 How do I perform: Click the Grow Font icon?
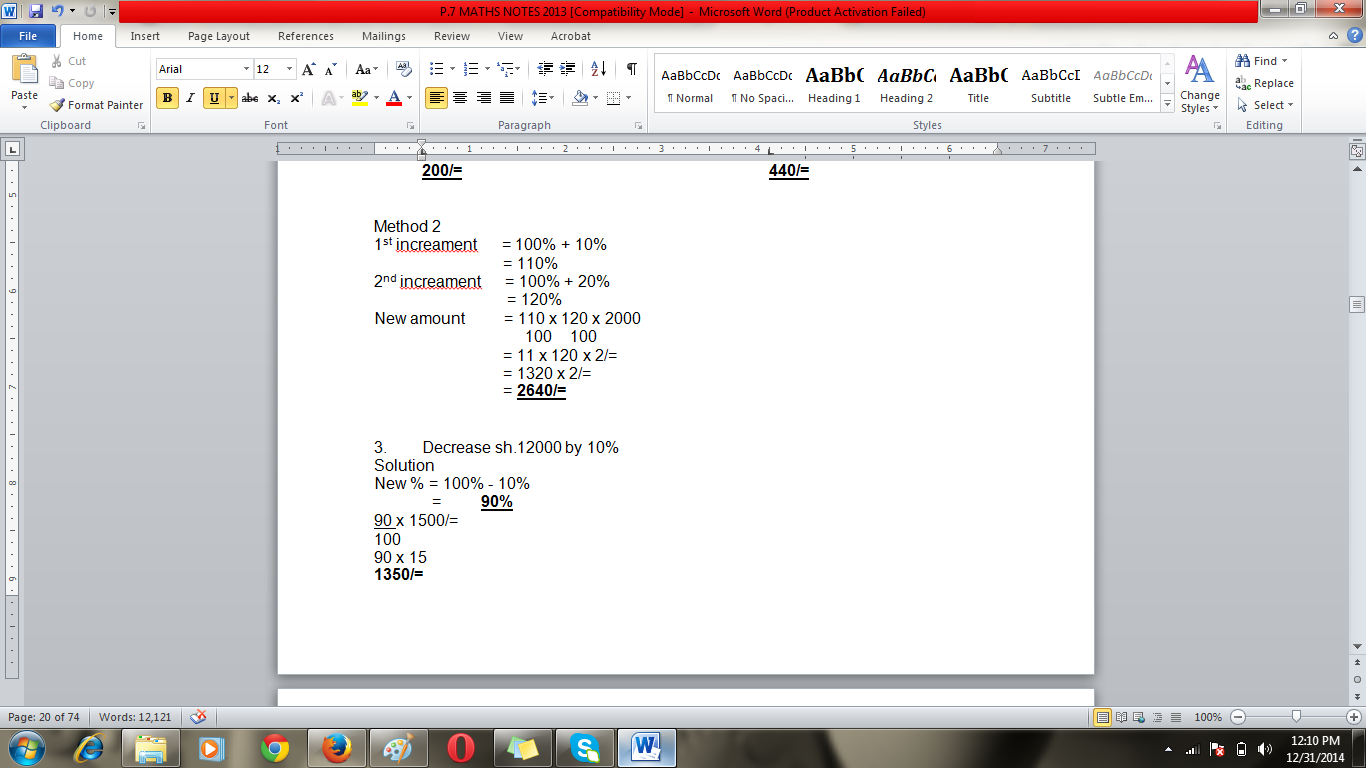coord(309,69)
